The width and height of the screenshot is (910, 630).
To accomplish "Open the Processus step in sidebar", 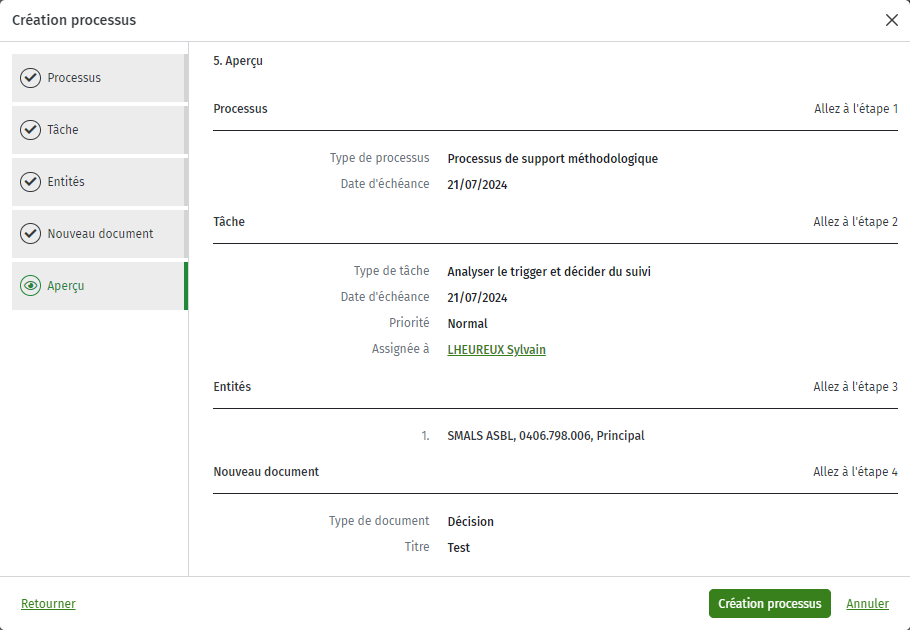I will click(100, 78).
